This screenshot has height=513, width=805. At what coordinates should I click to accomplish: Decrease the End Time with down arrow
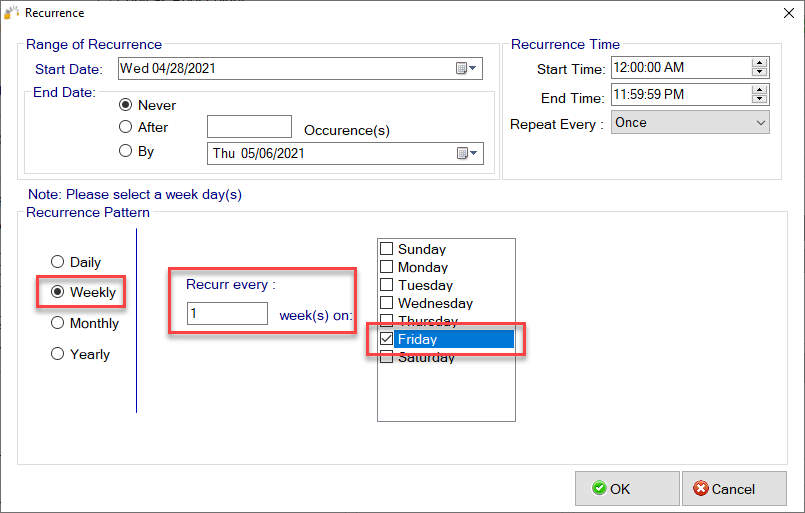coord(759,99)
